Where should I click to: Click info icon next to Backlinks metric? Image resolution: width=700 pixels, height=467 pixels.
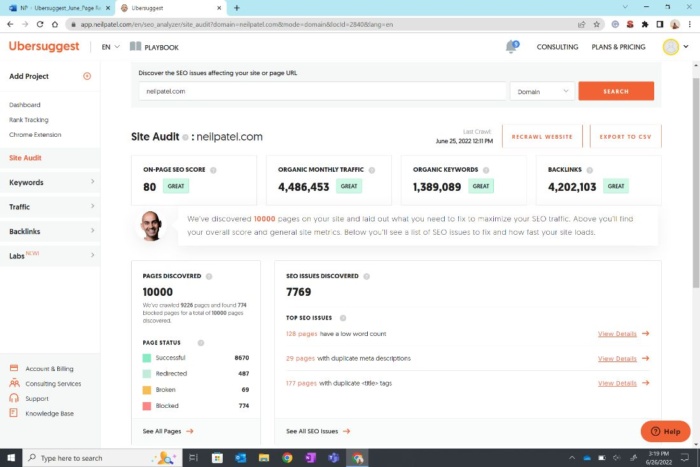pyautogui.click(x=591, y=170)
